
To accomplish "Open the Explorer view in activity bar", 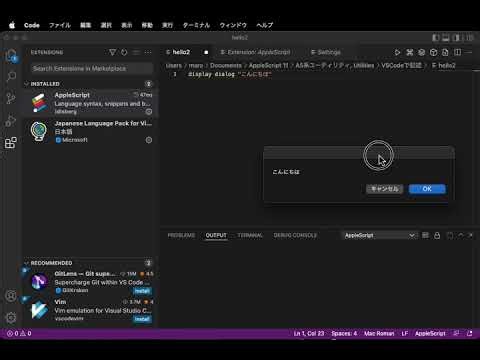I will click(x=11, y=55).
